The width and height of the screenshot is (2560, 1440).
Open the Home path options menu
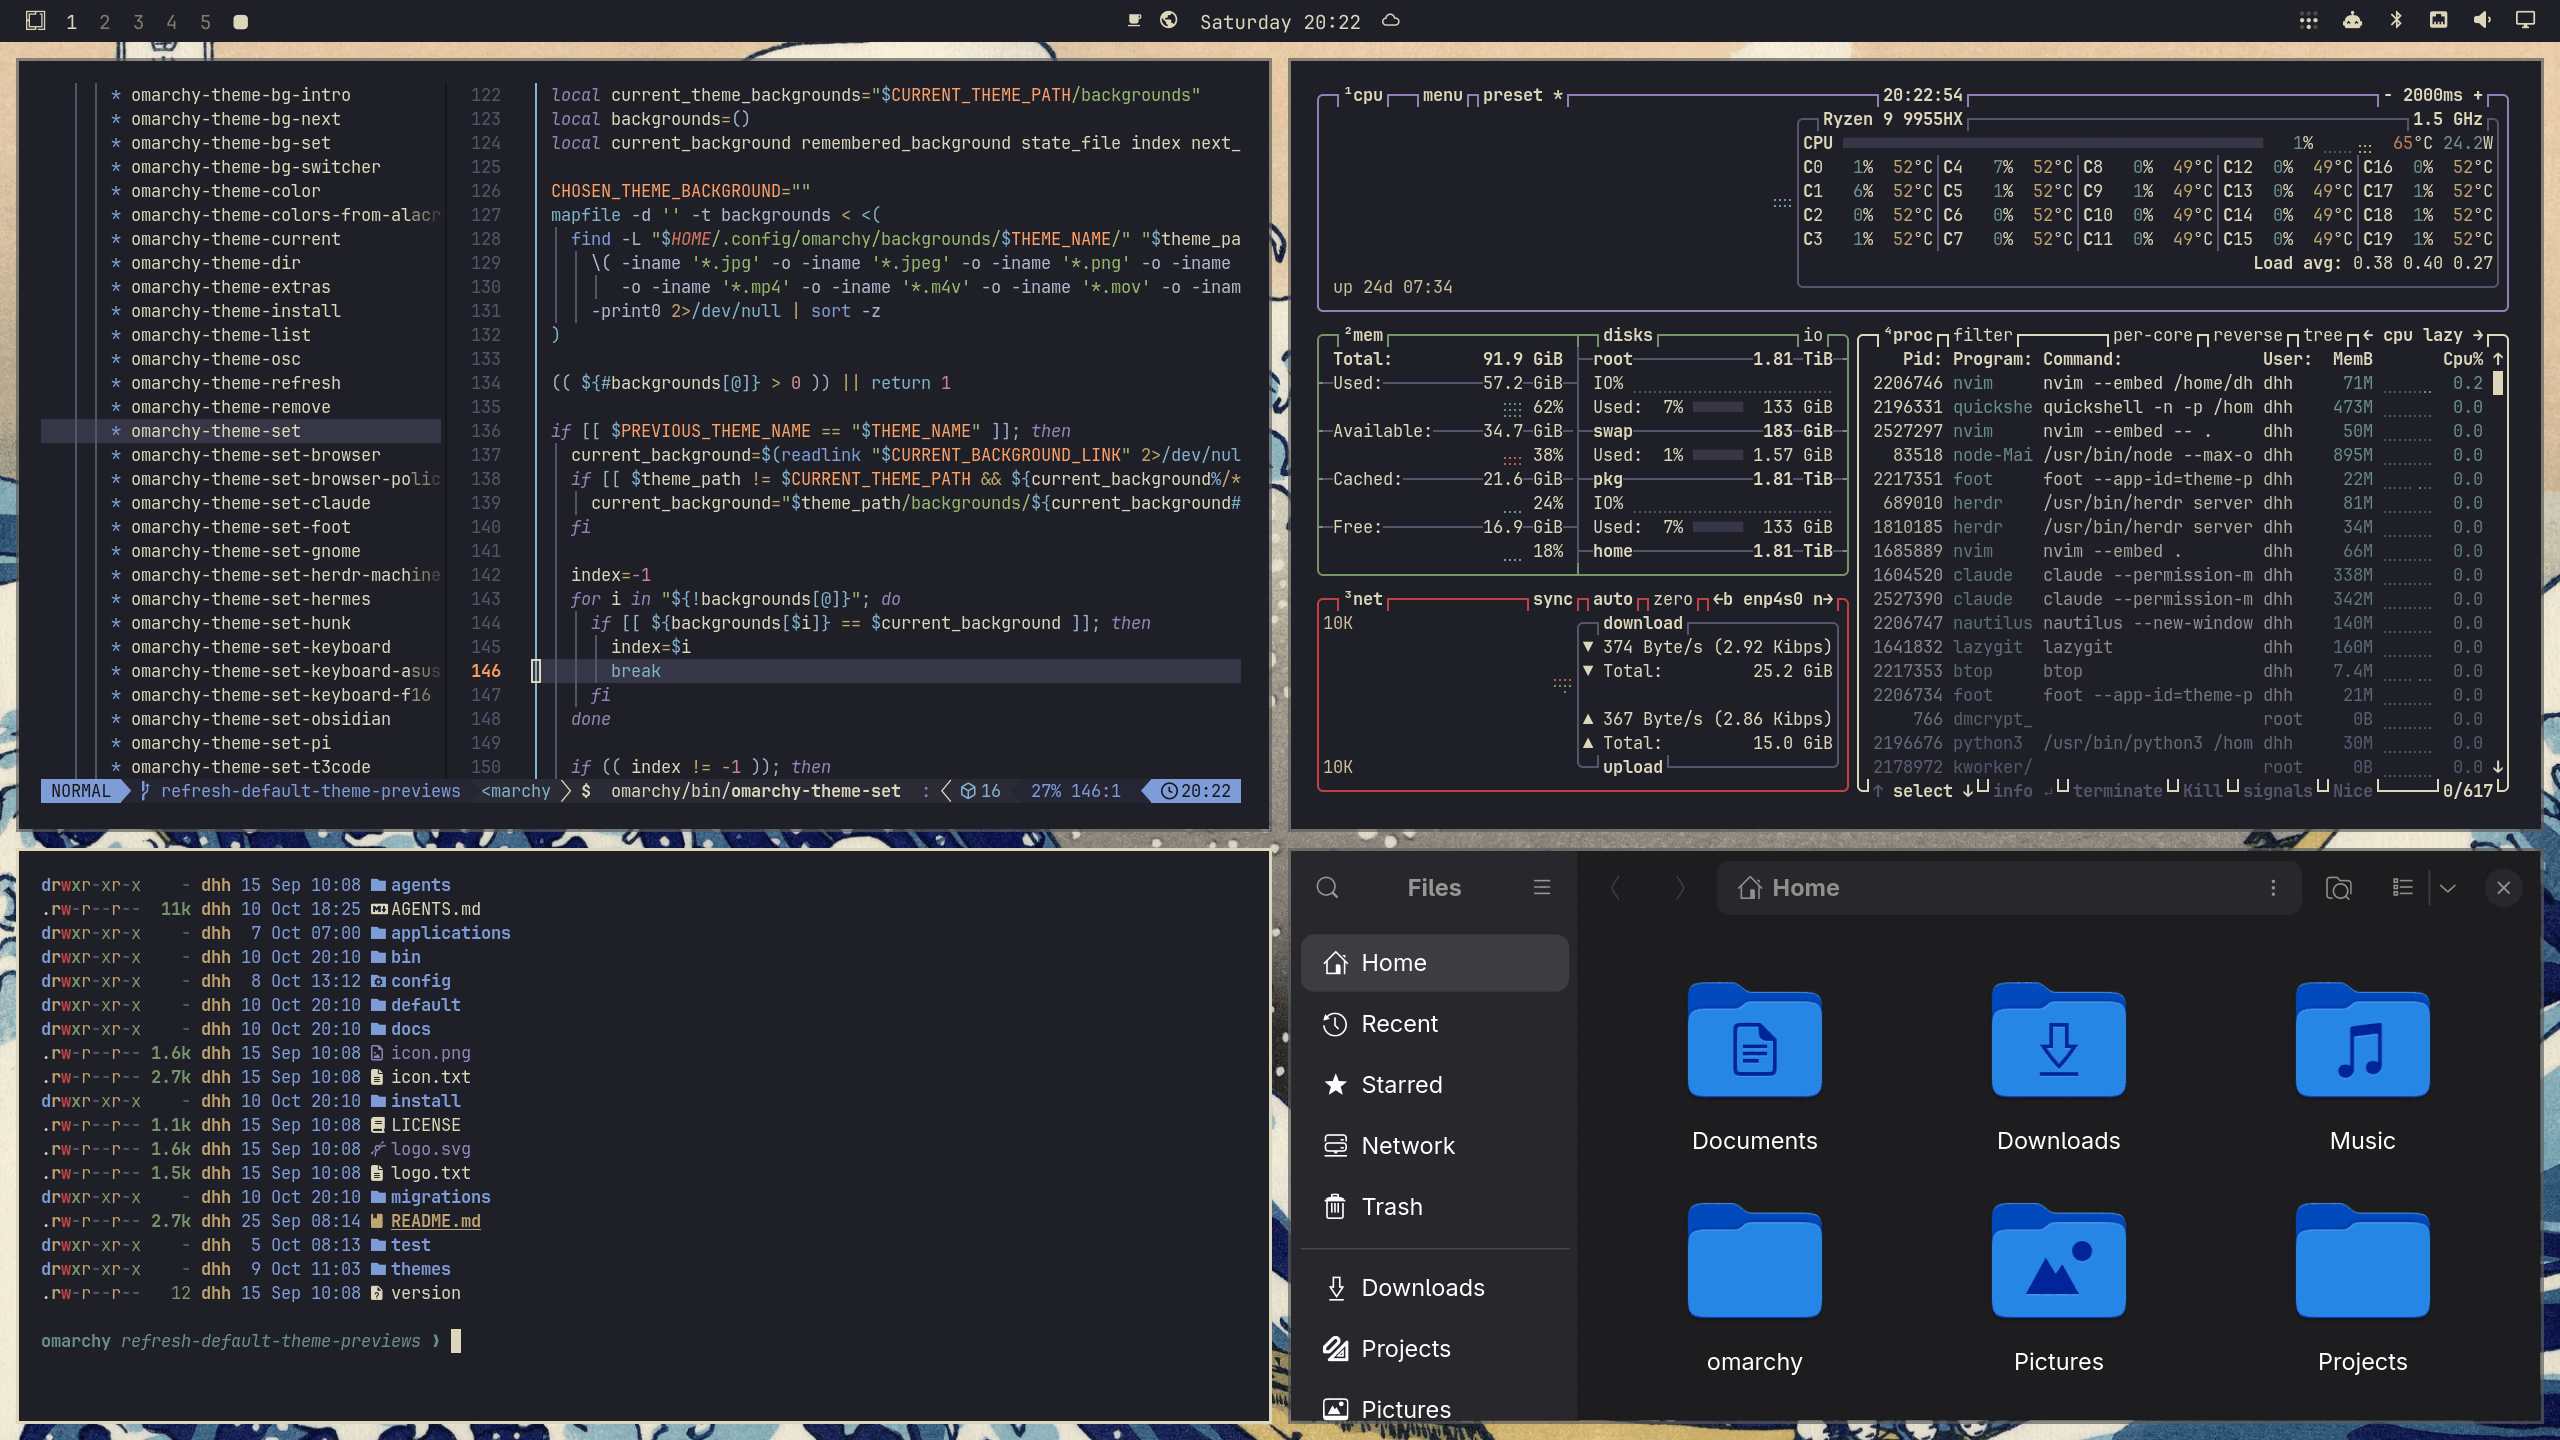coord(2273,888)
